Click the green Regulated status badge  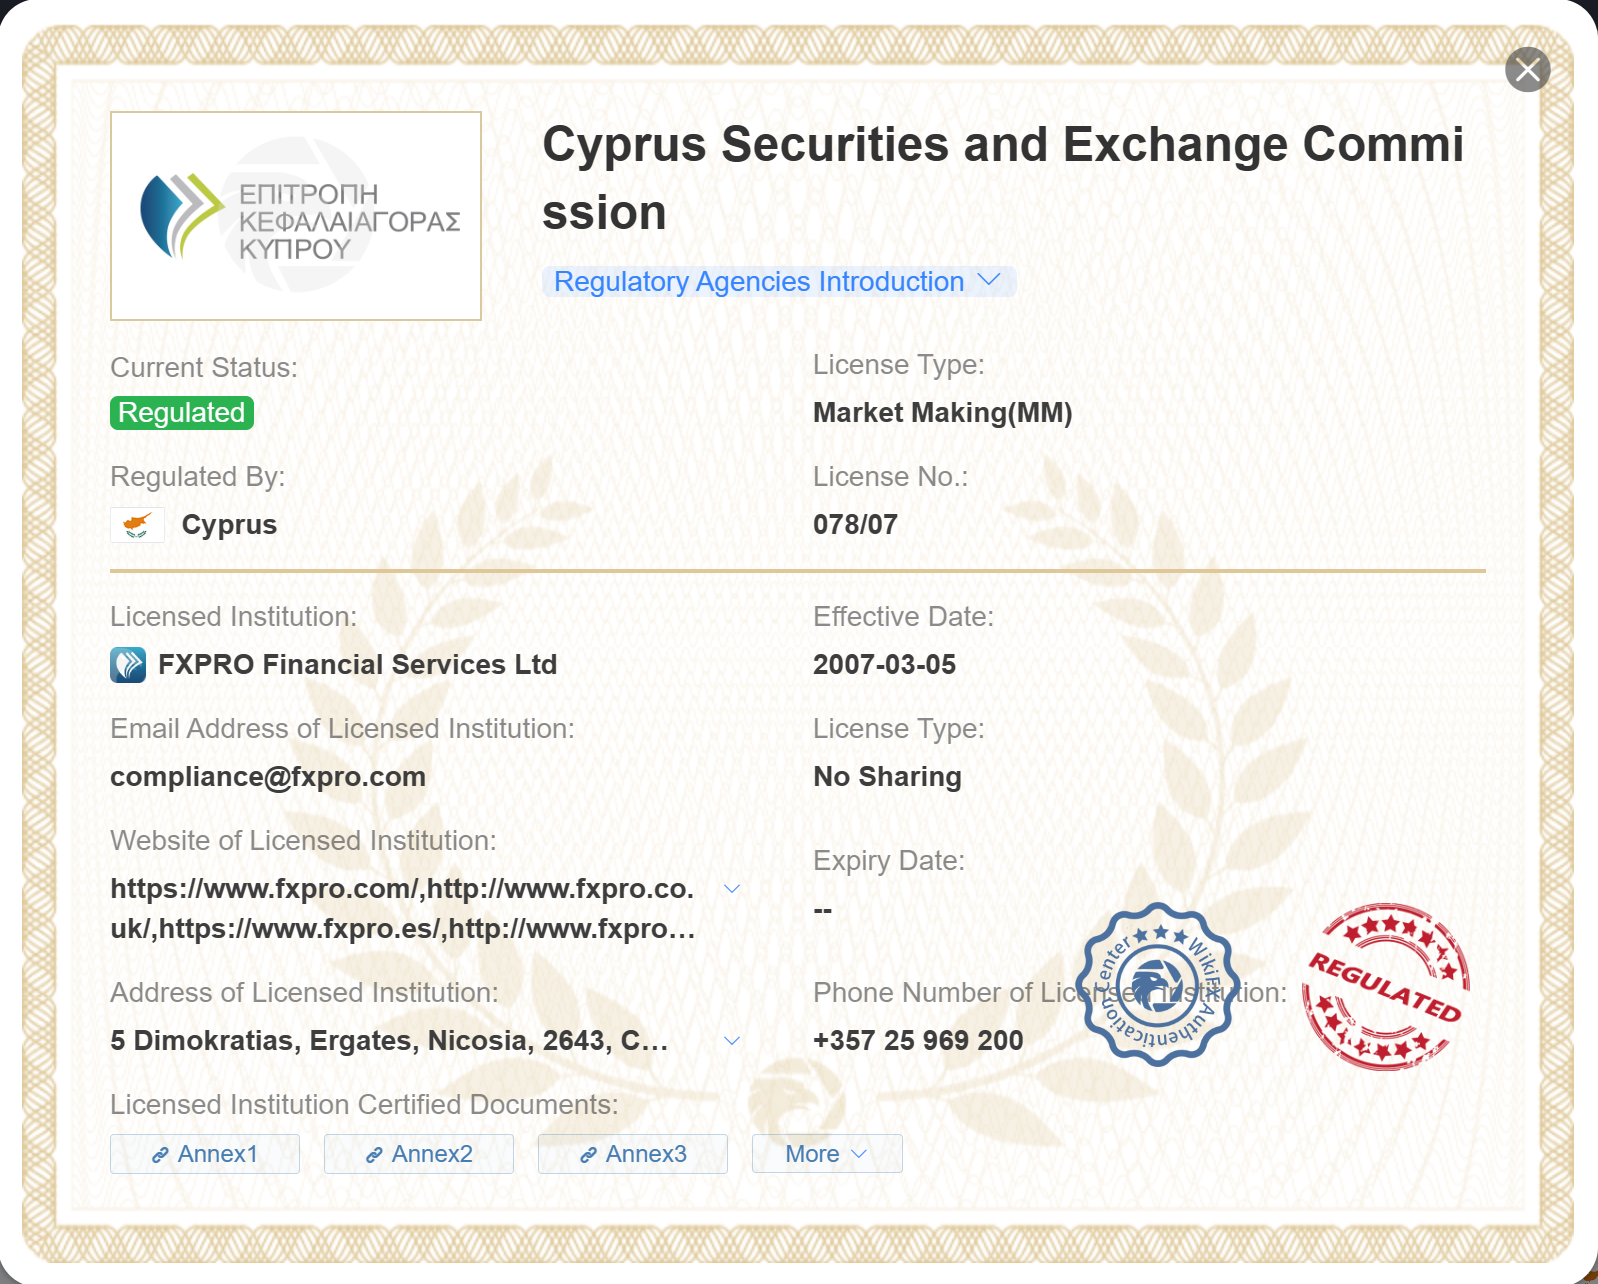click(x=182, y=413)
